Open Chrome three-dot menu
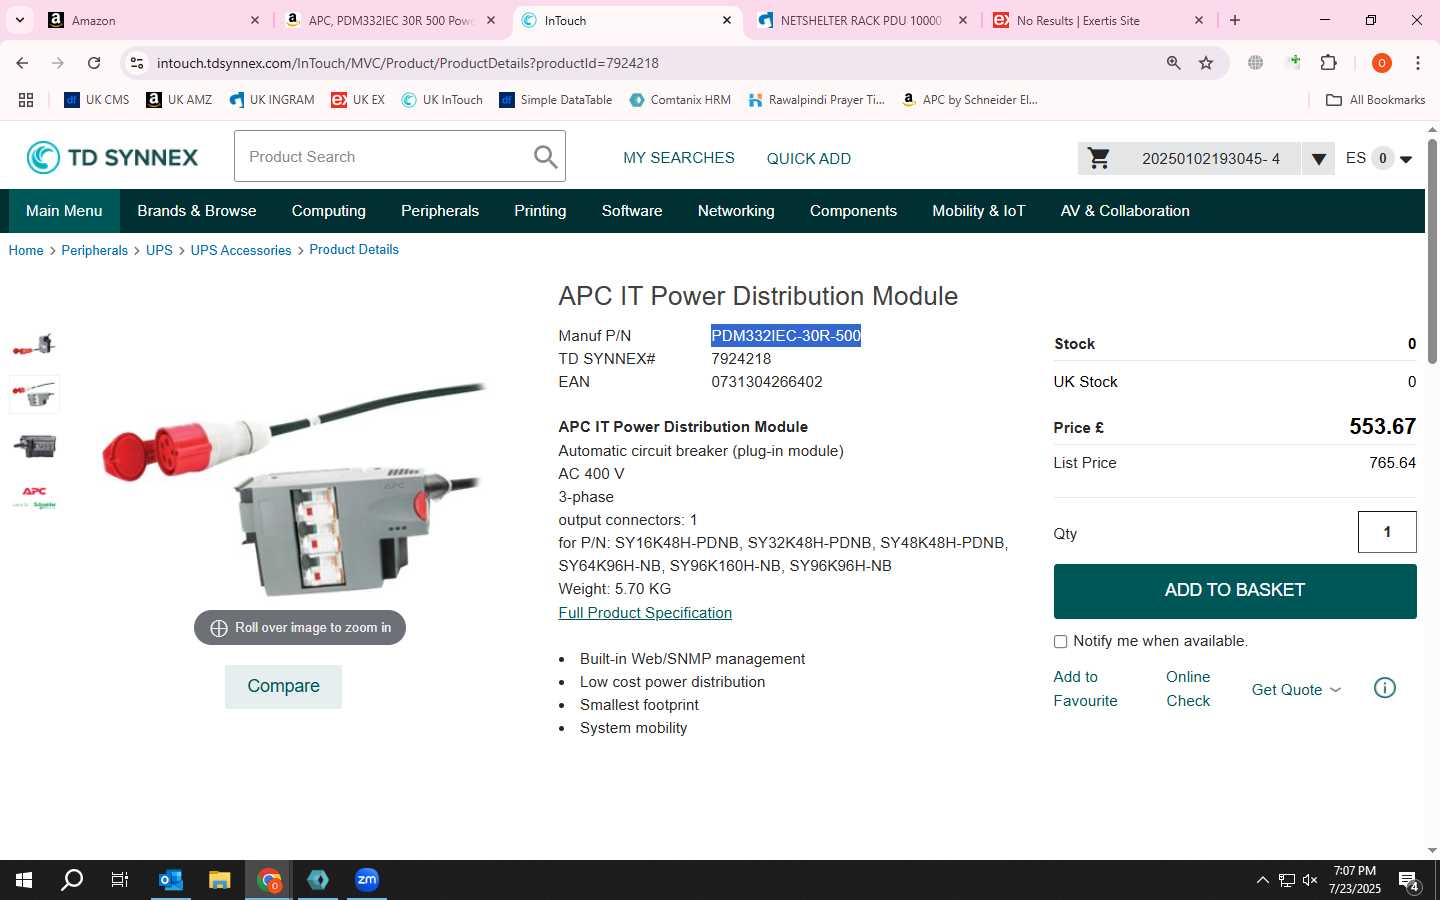The height and width of the screenshot is (900, 1440). (1418, 63)
